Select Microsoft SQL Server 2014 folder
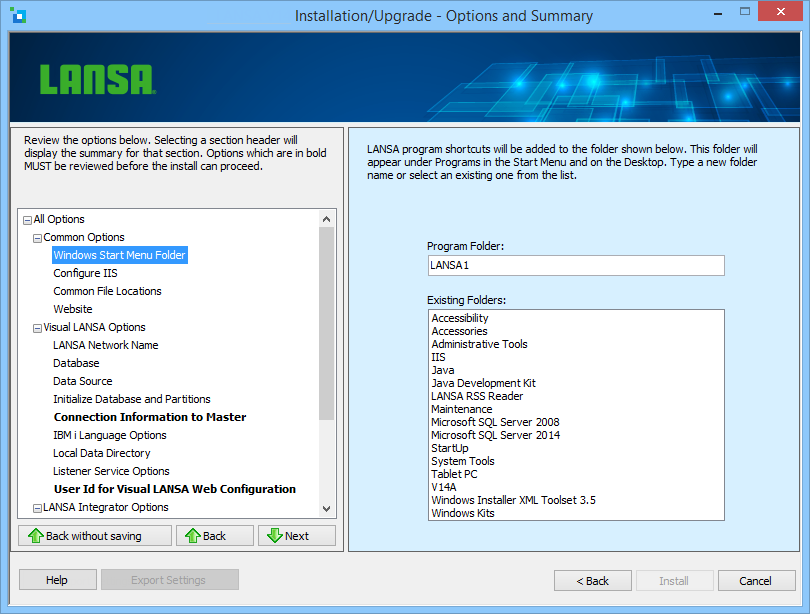Screen dimensions: 810x614 point(495,435)
